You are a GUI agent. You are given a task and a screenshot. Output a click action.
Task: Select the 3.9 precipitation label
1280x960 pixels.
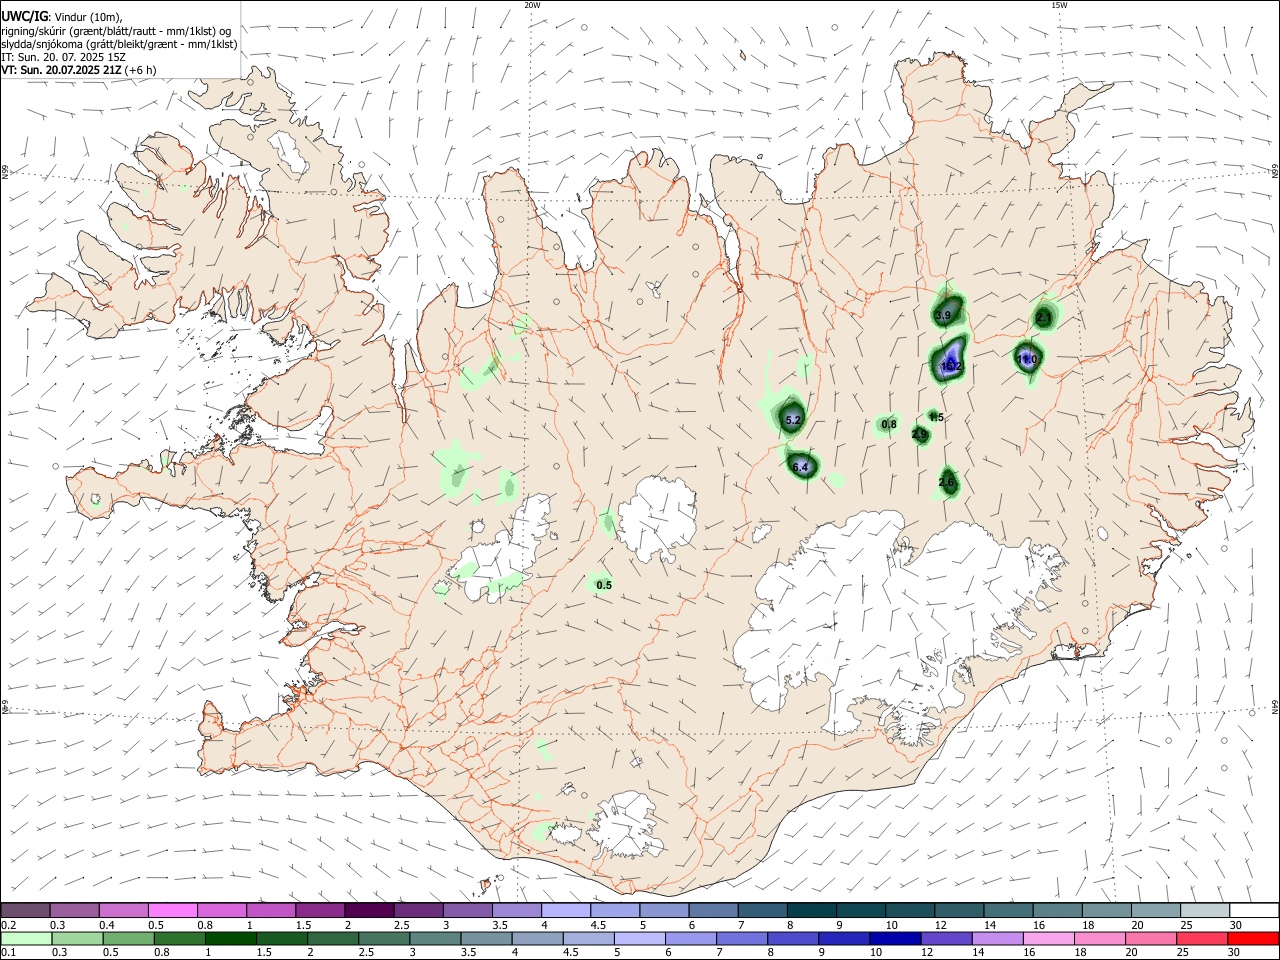[942, 316]
